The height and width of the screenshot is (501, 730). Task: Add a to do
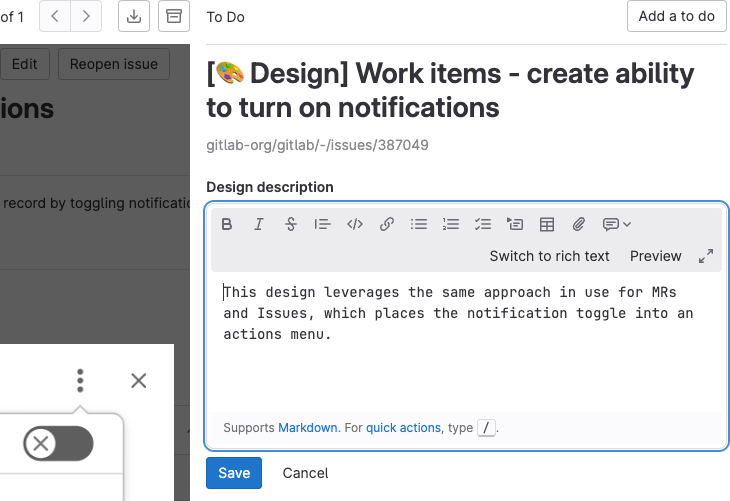pyautogui.click(x=676, y=16)
